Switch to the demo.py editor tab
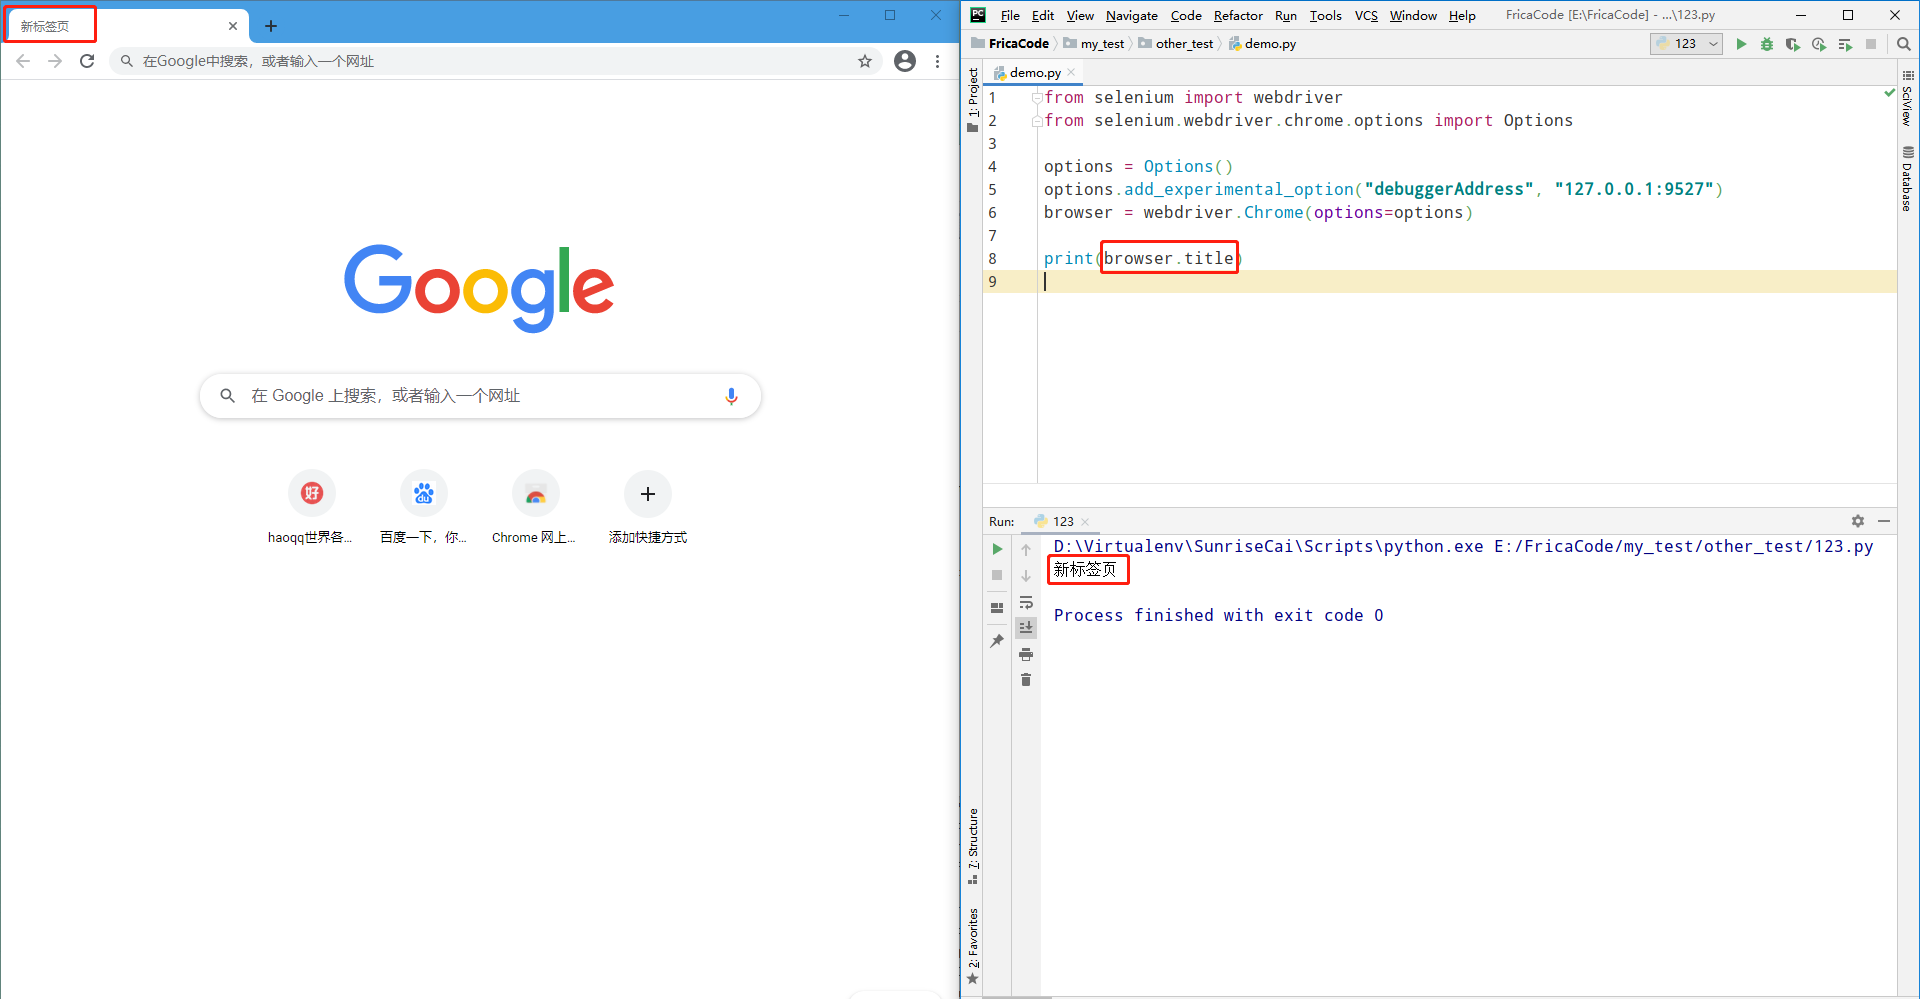This screenshot has height=999, width=1920. 1034,72
